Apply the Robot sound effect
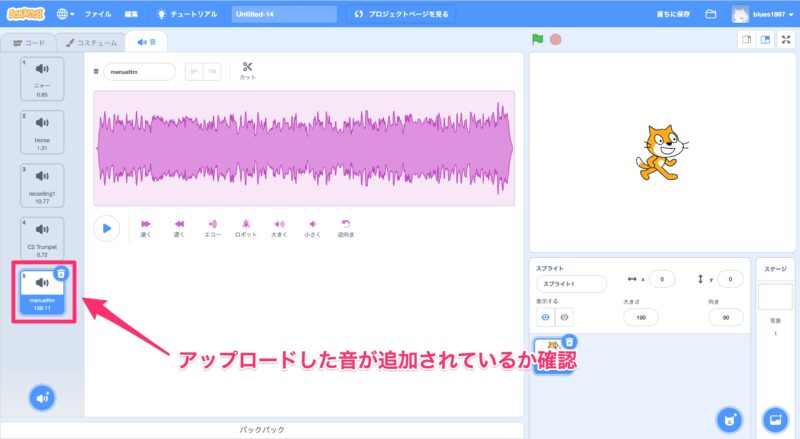 click(x=246, y=226)
